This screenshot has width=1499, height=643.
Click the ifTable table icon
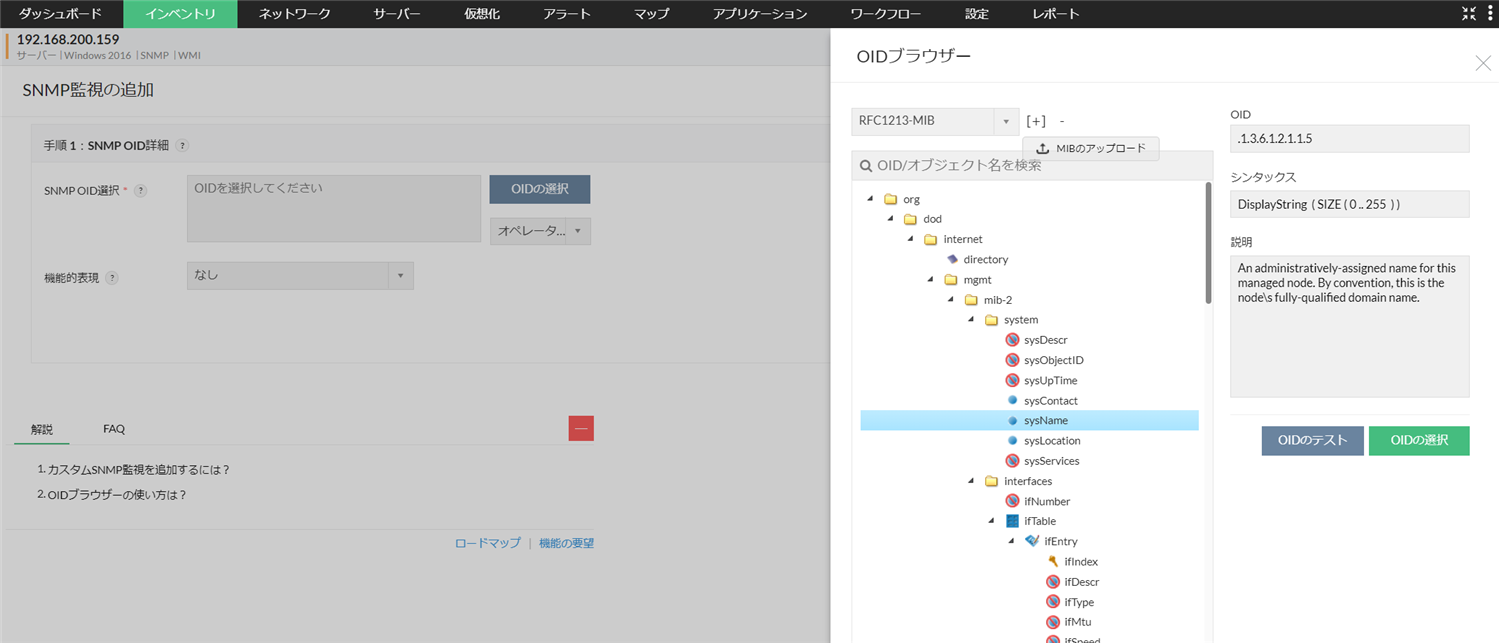click(x=1012, y=521)
